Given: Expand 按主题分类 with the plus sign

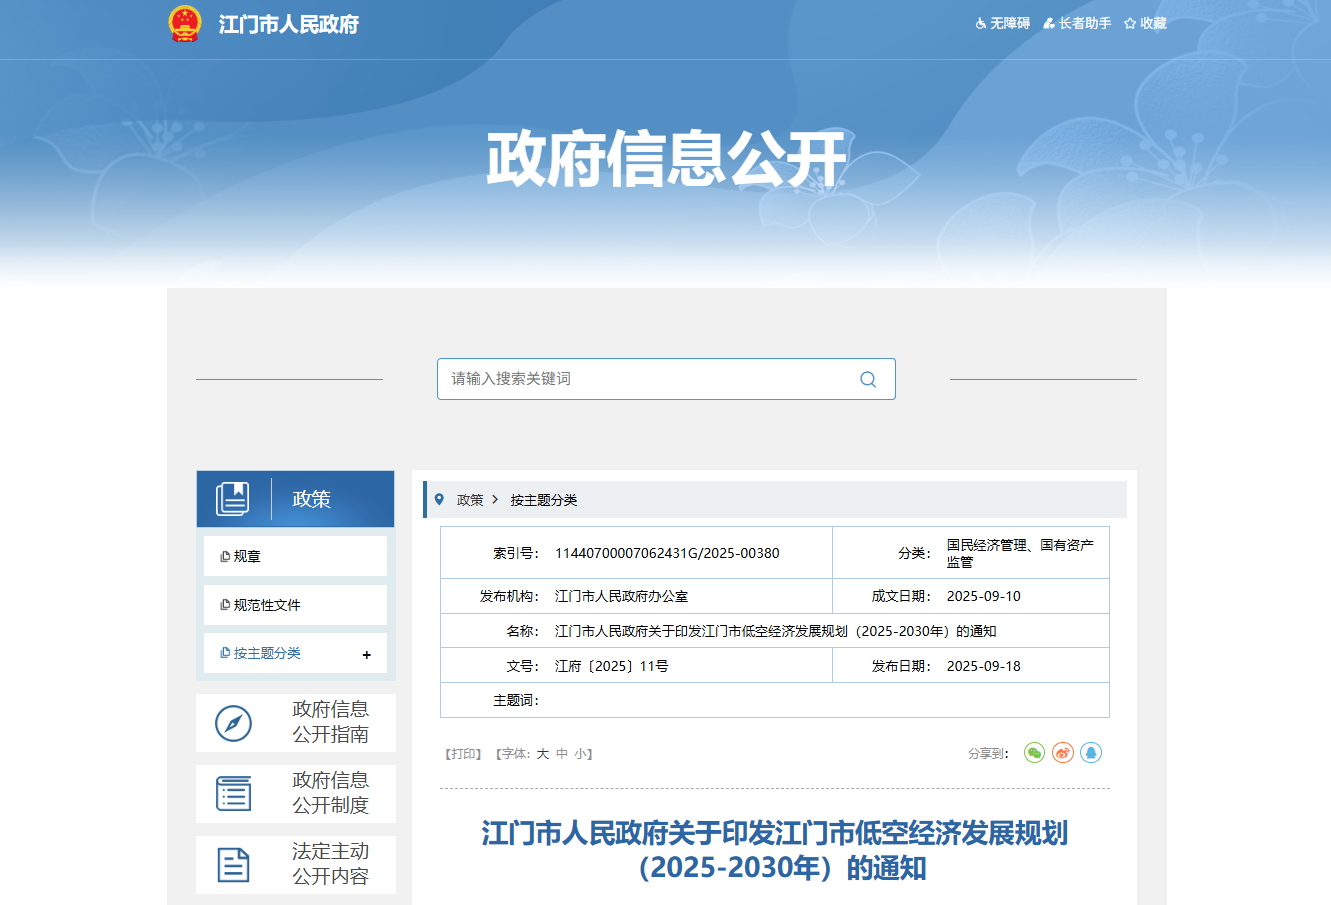Looking at the screenshot, I should (367, 655).
